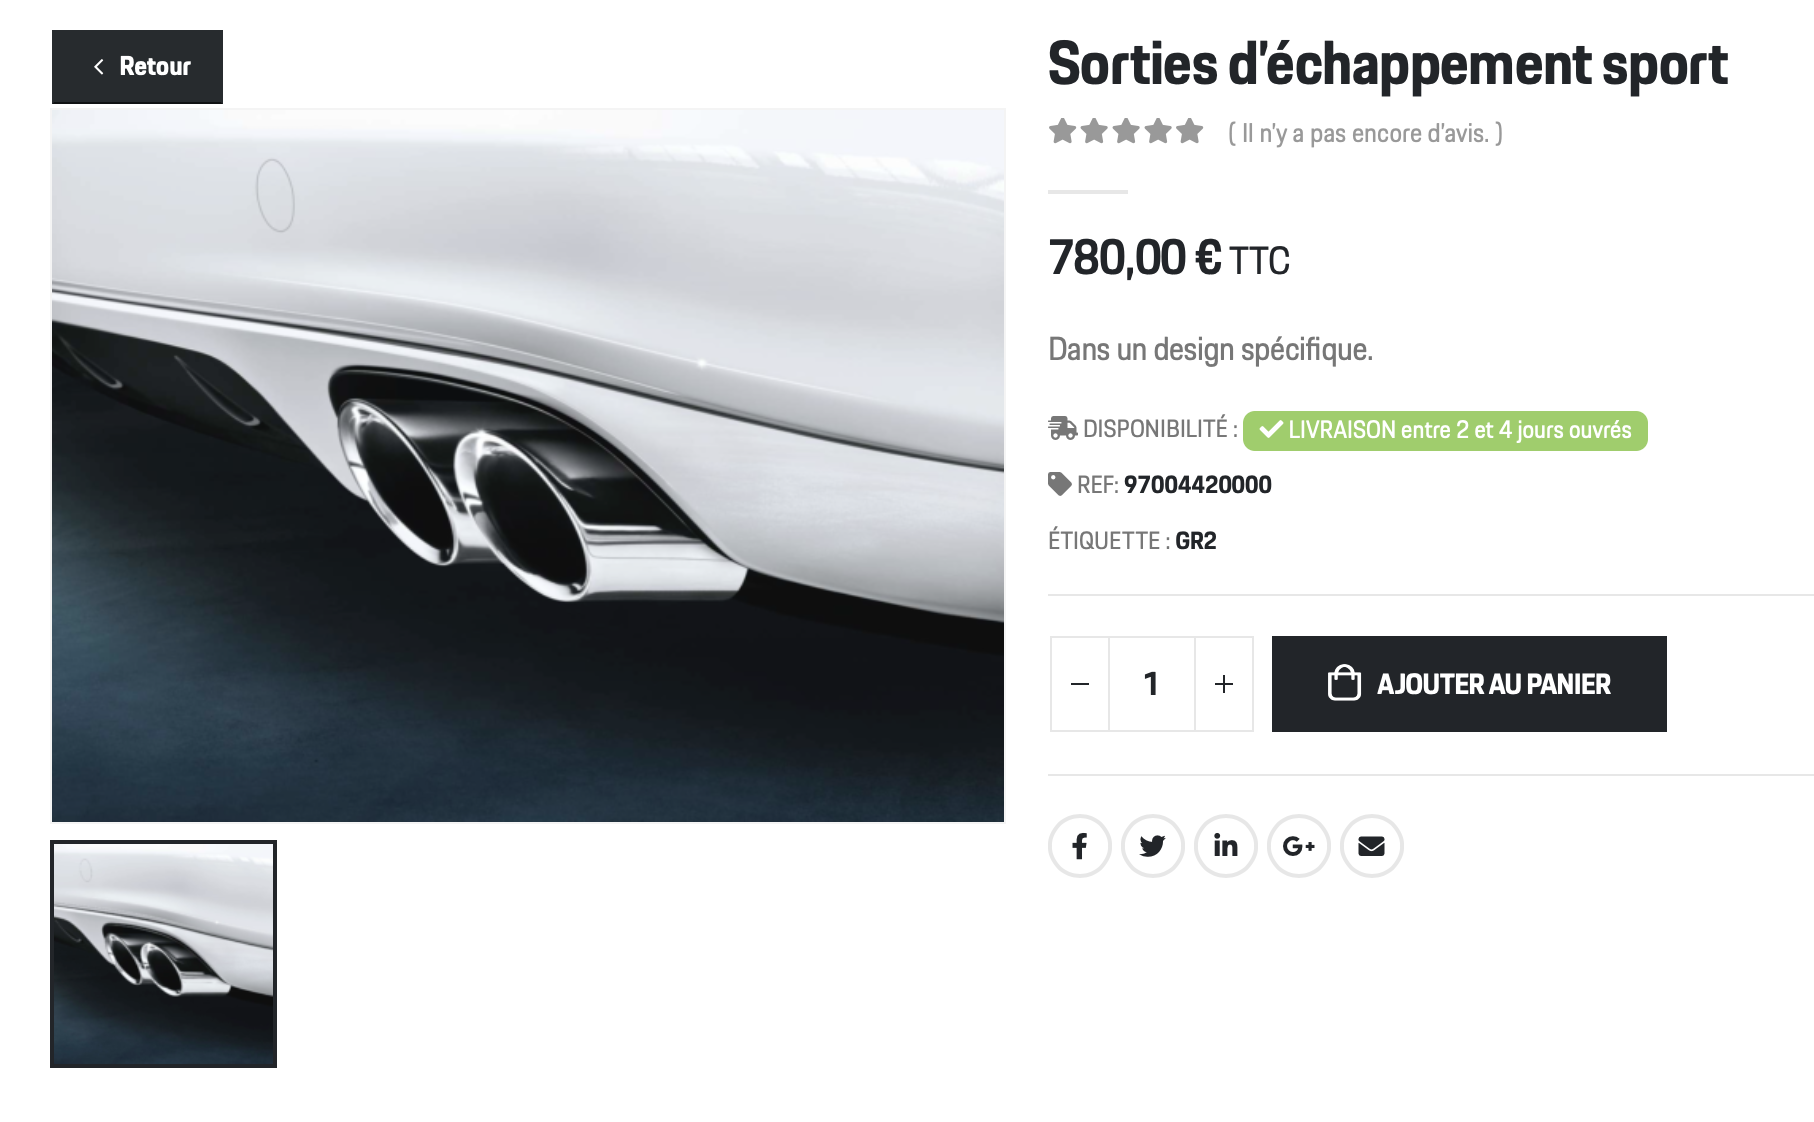The height and width of the screenshot is (1122, 1814).
Task: Click the third rating star
Action: pos(1127,131)
